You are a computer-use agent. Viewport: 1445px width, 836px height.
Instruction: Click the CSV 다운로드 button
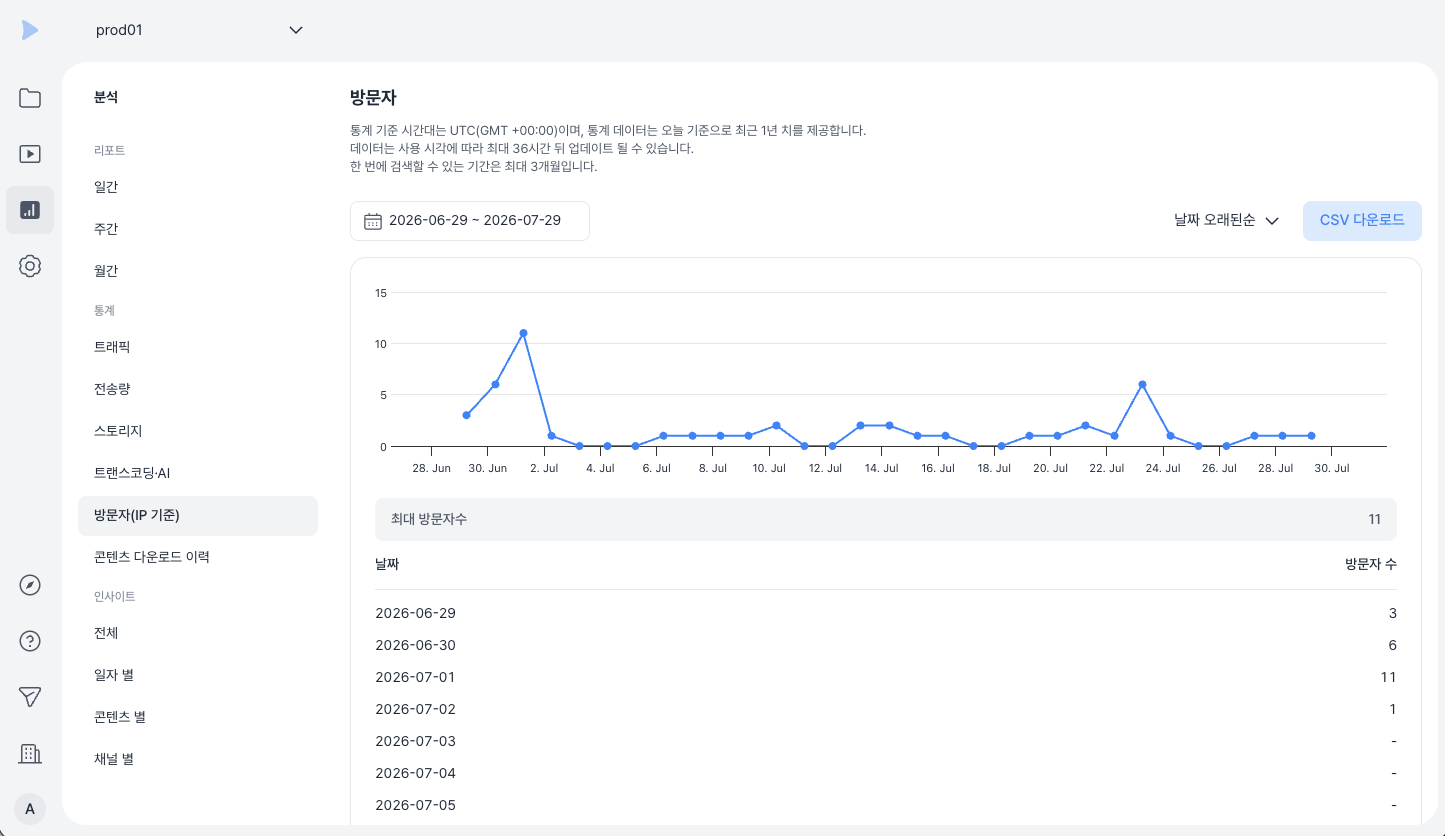1362,221
